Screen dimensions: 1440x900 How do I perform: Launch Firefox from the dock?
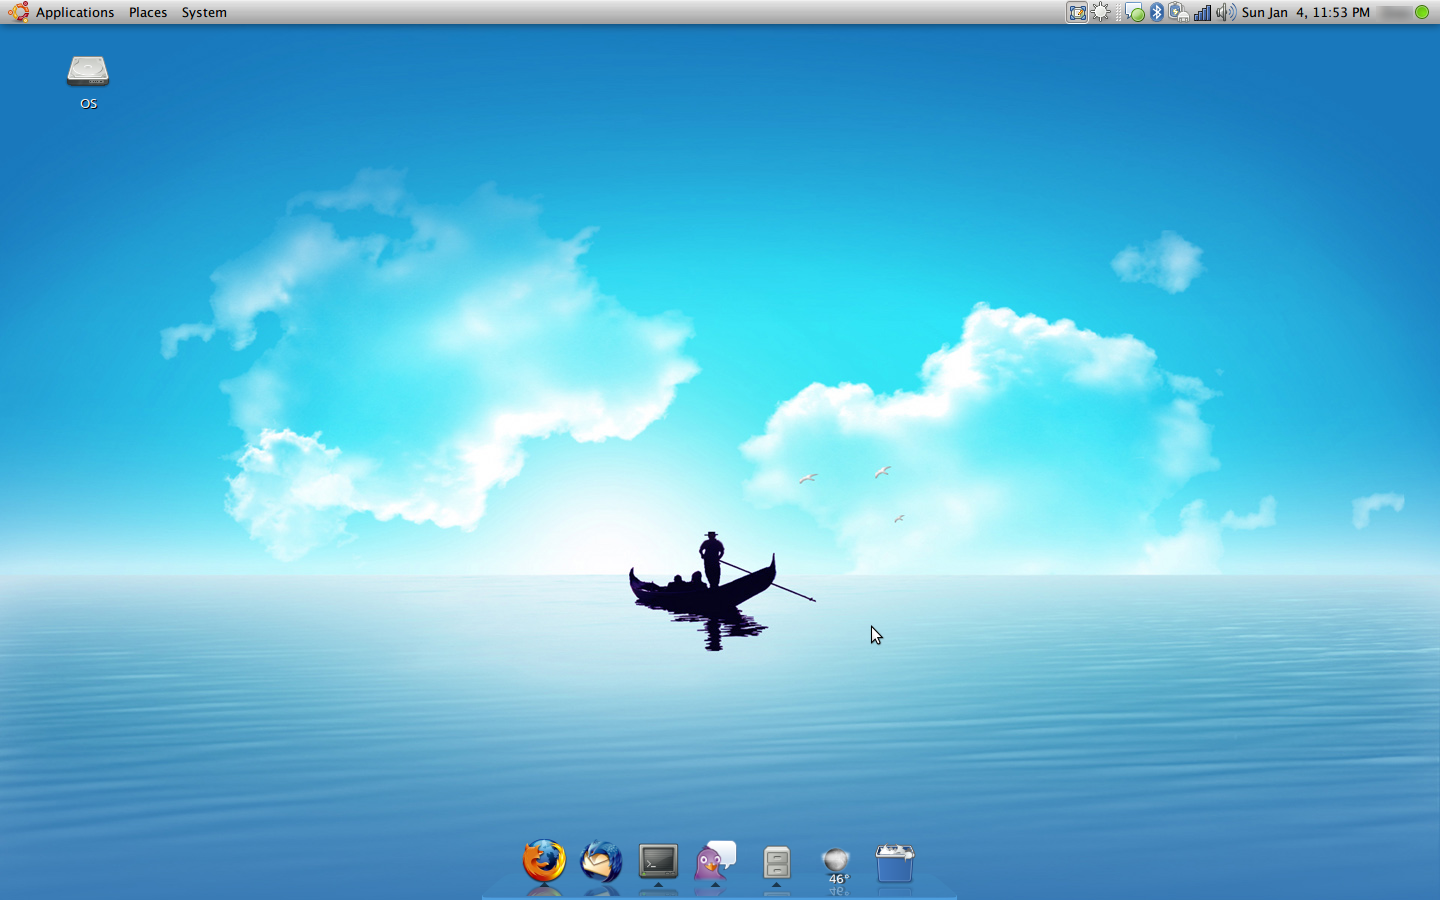click(544, 861)
